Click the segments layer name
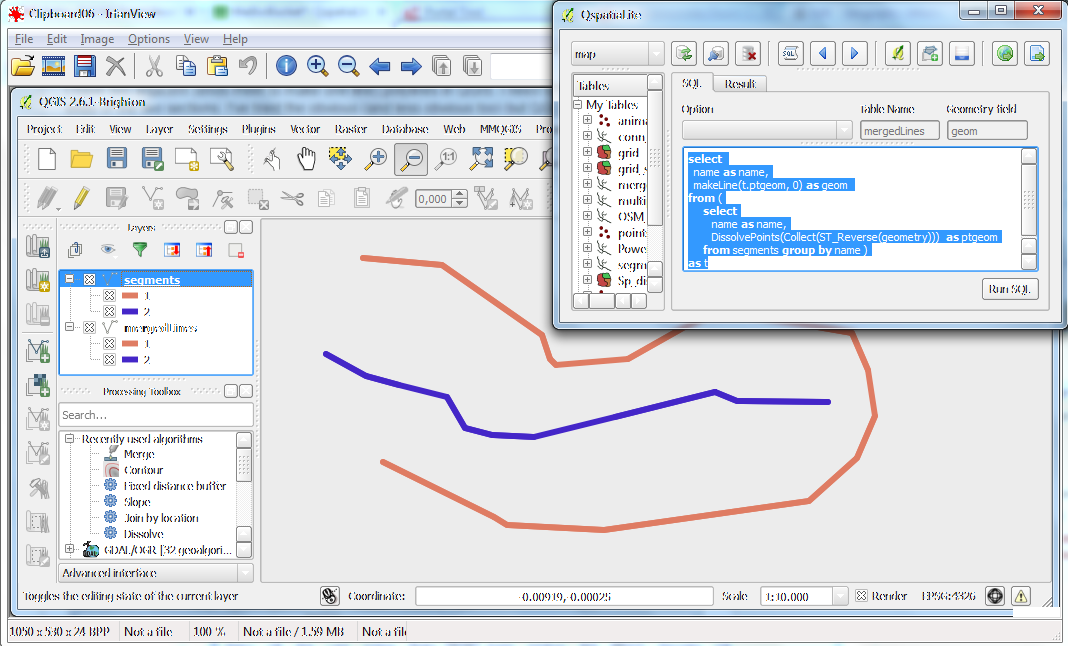The width and height of the screenshot is (1068, 646). coord(152,279)
